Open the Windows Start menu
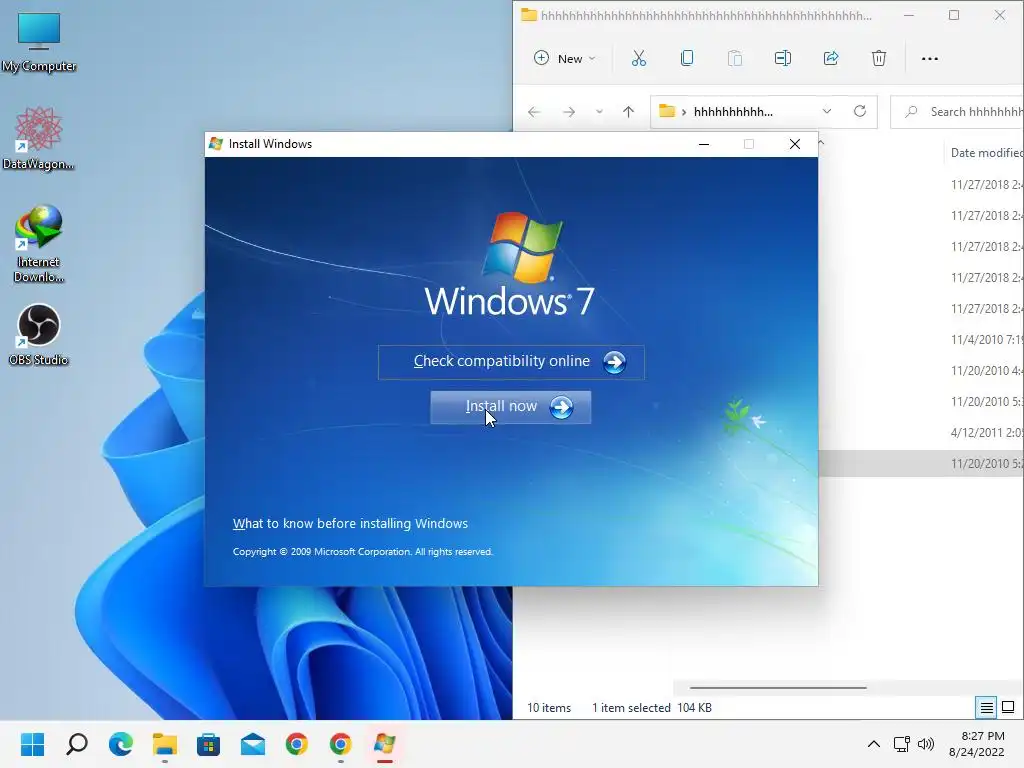The width and height of the screenshot is (1024, 768). click(32, 744)
